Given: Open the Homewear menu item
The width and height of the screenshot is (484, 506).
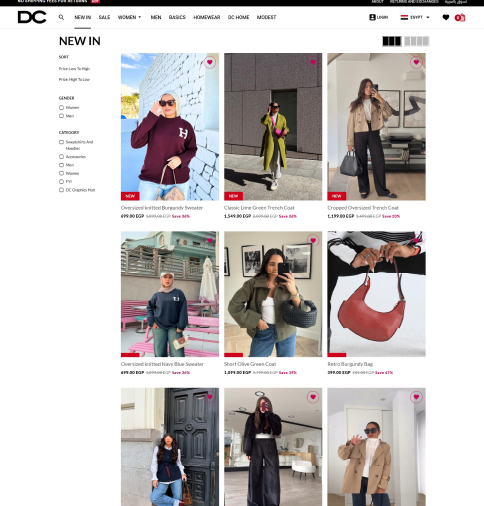Looking at the screenshot, I should pyautogui.click(x=207, y=17).
